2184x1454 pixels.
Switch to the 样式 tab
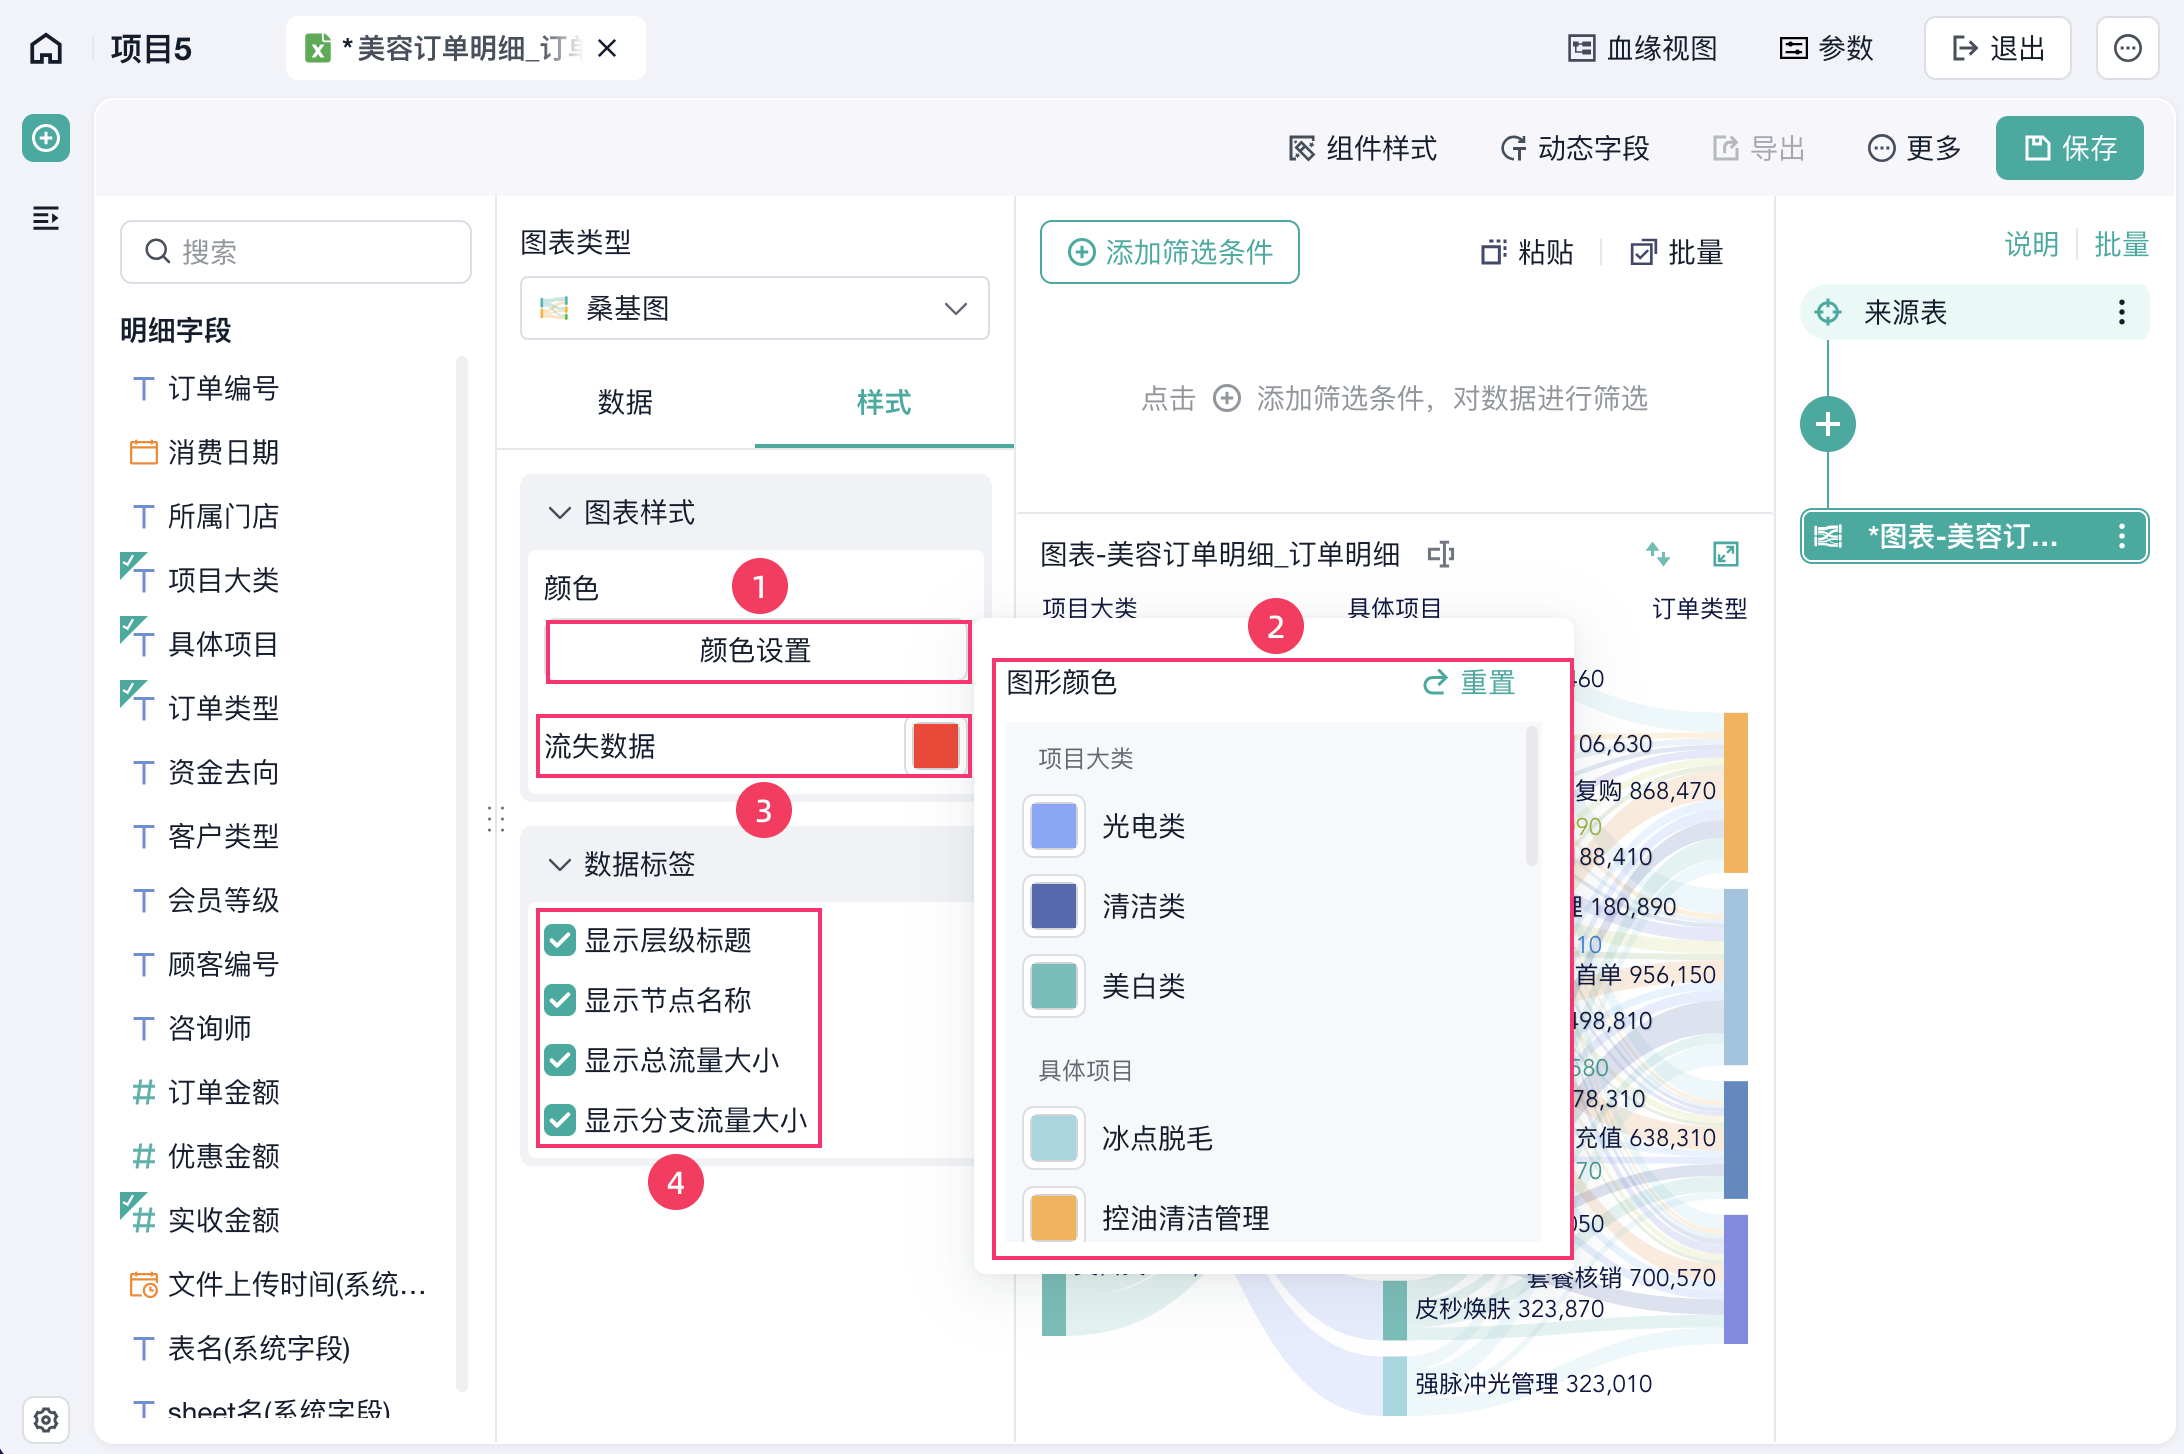884,402
